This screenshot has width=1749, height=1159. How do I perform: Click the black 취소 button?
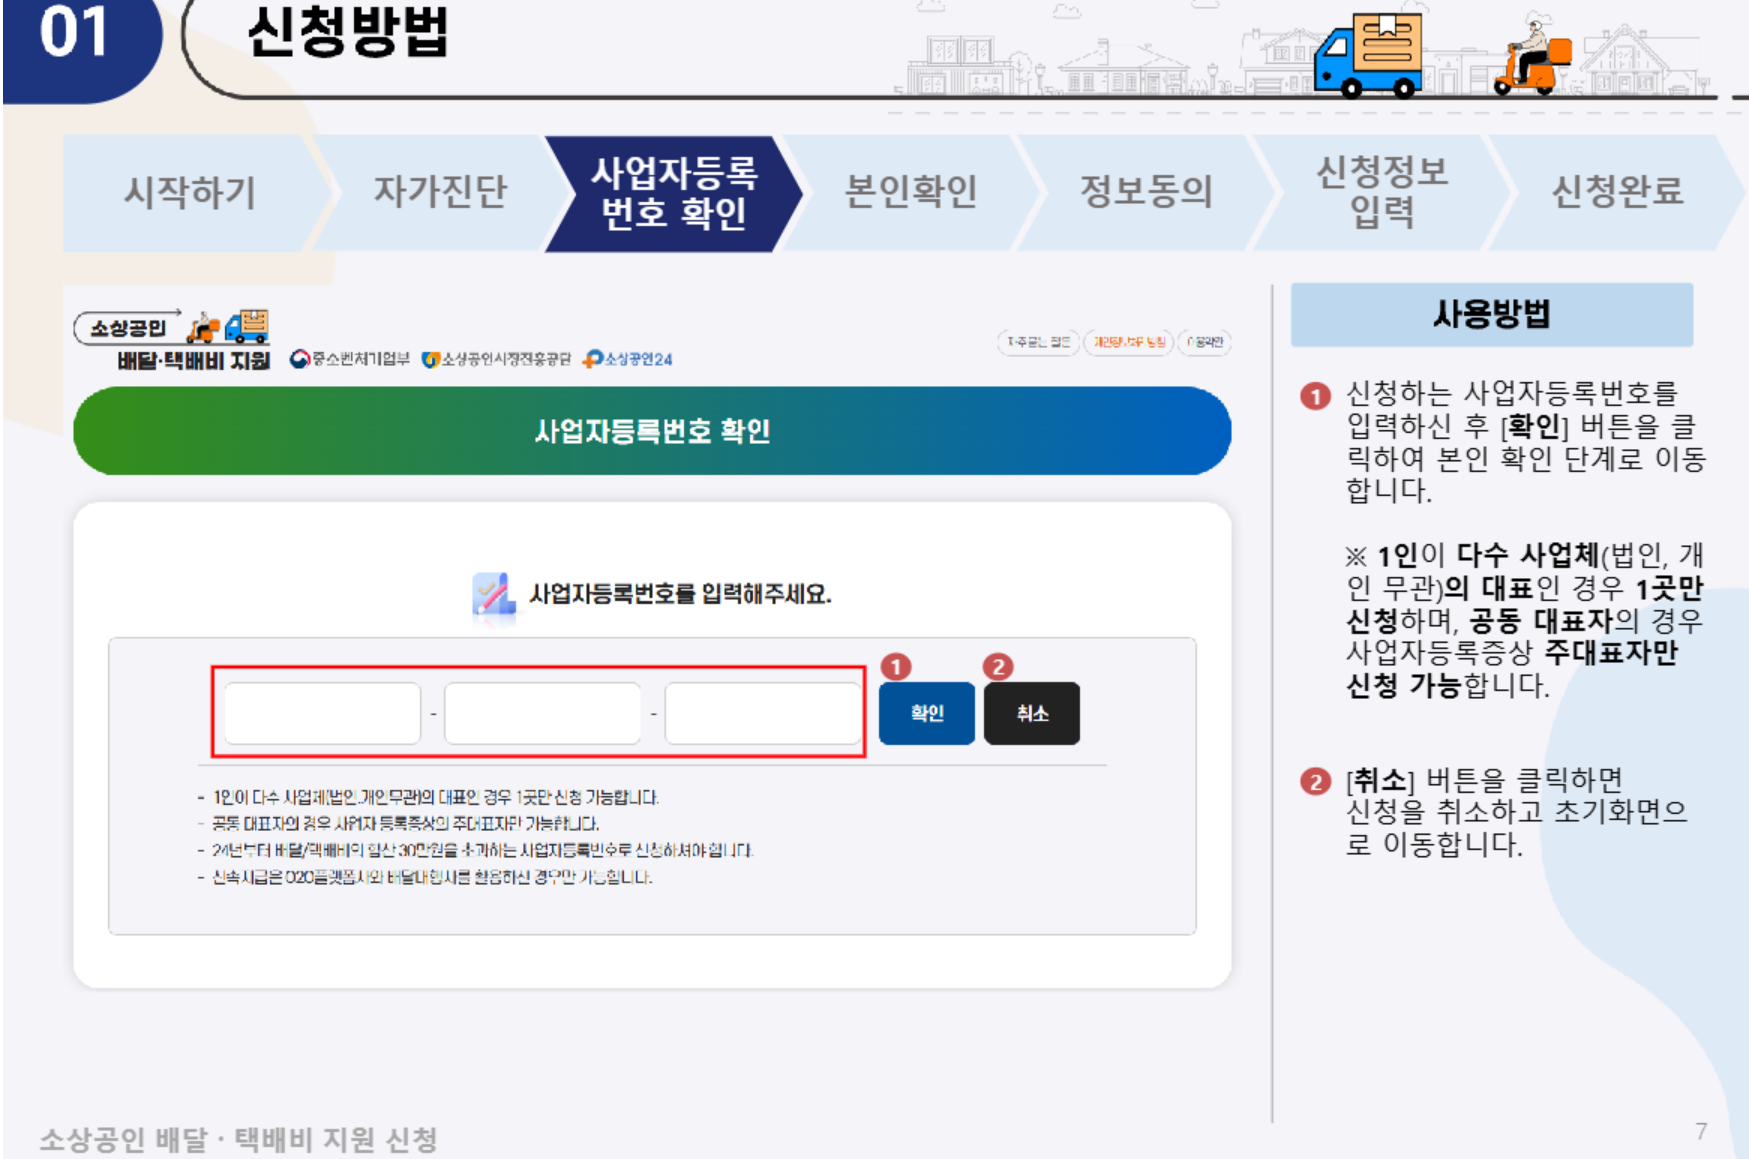point(1031,713)
